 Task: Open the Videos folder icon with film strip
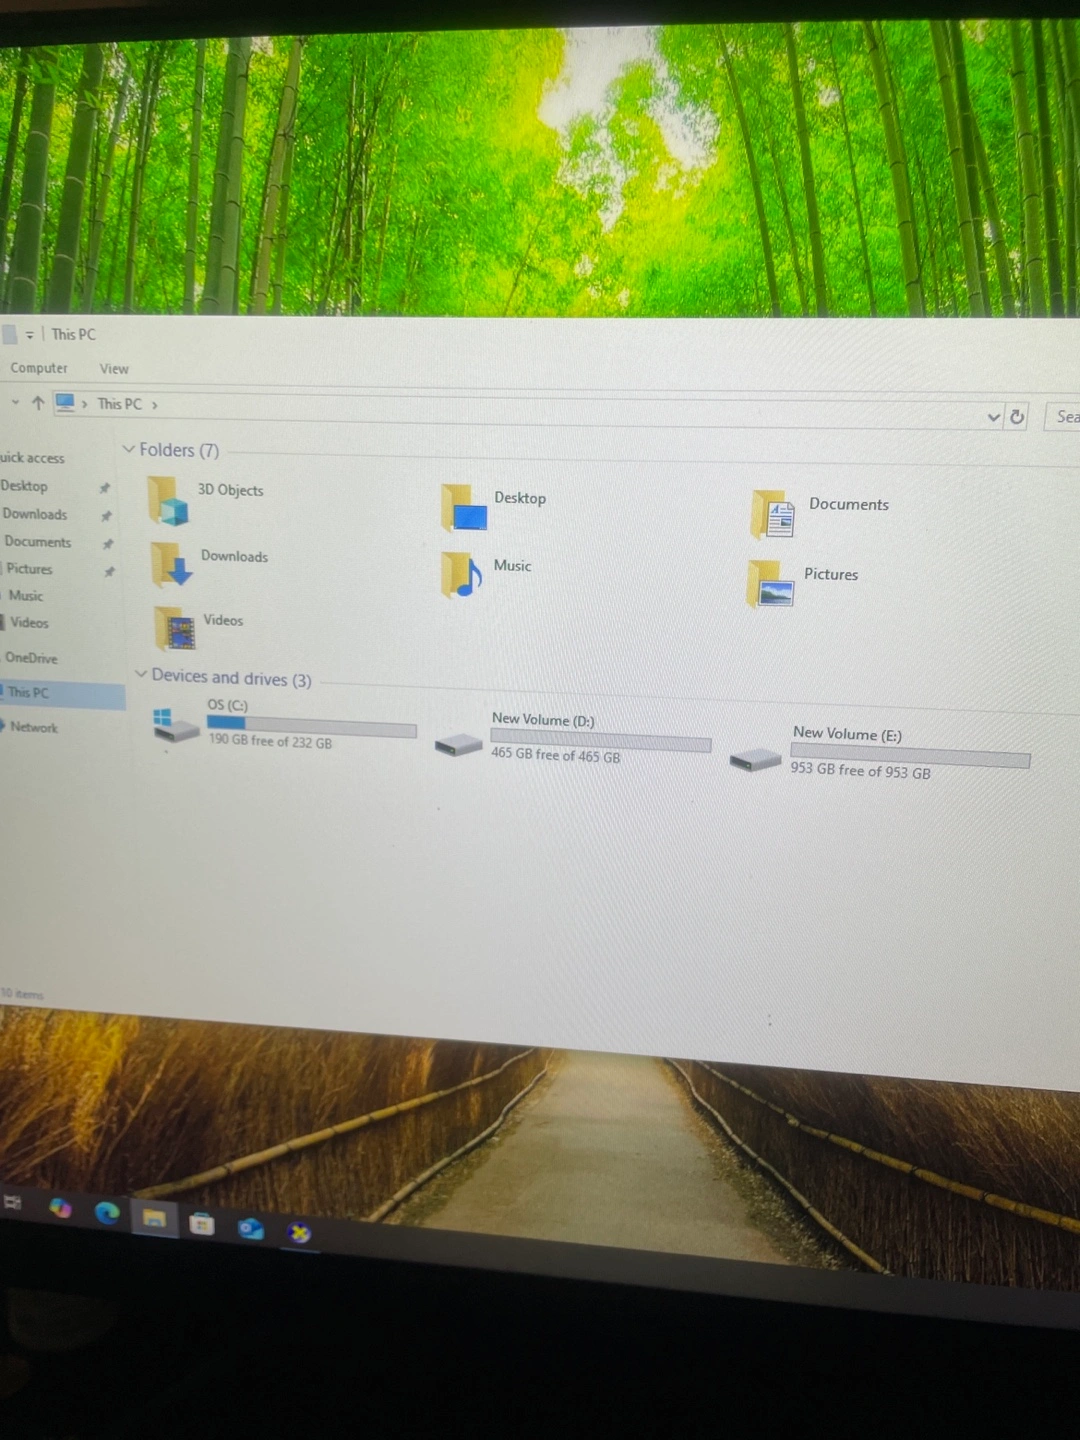(x=175, y=629)
